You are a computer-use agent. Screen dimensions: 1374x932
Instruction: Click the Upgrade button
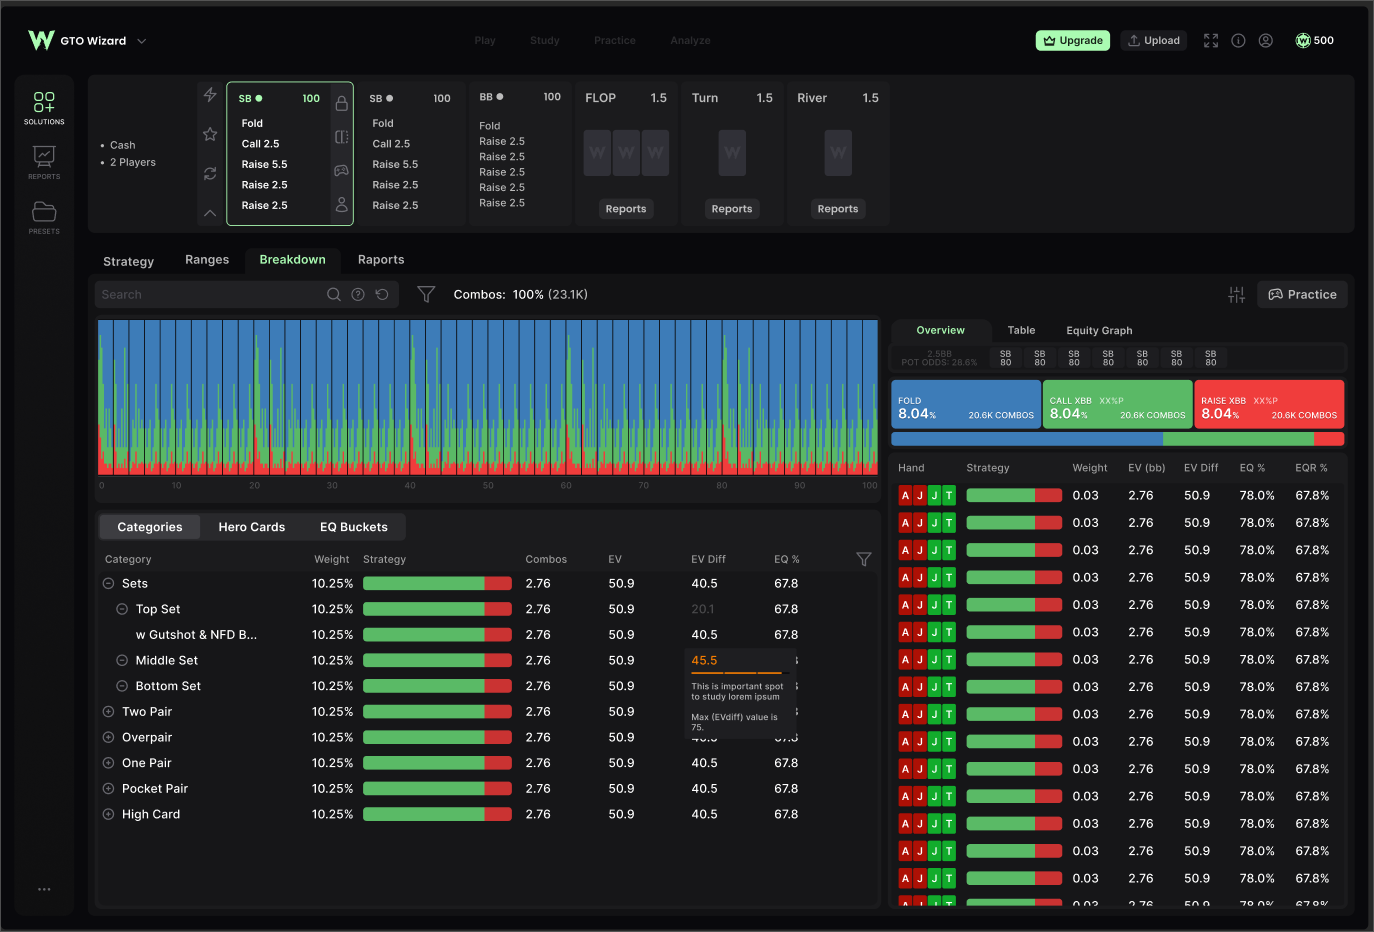(1072, 40)
